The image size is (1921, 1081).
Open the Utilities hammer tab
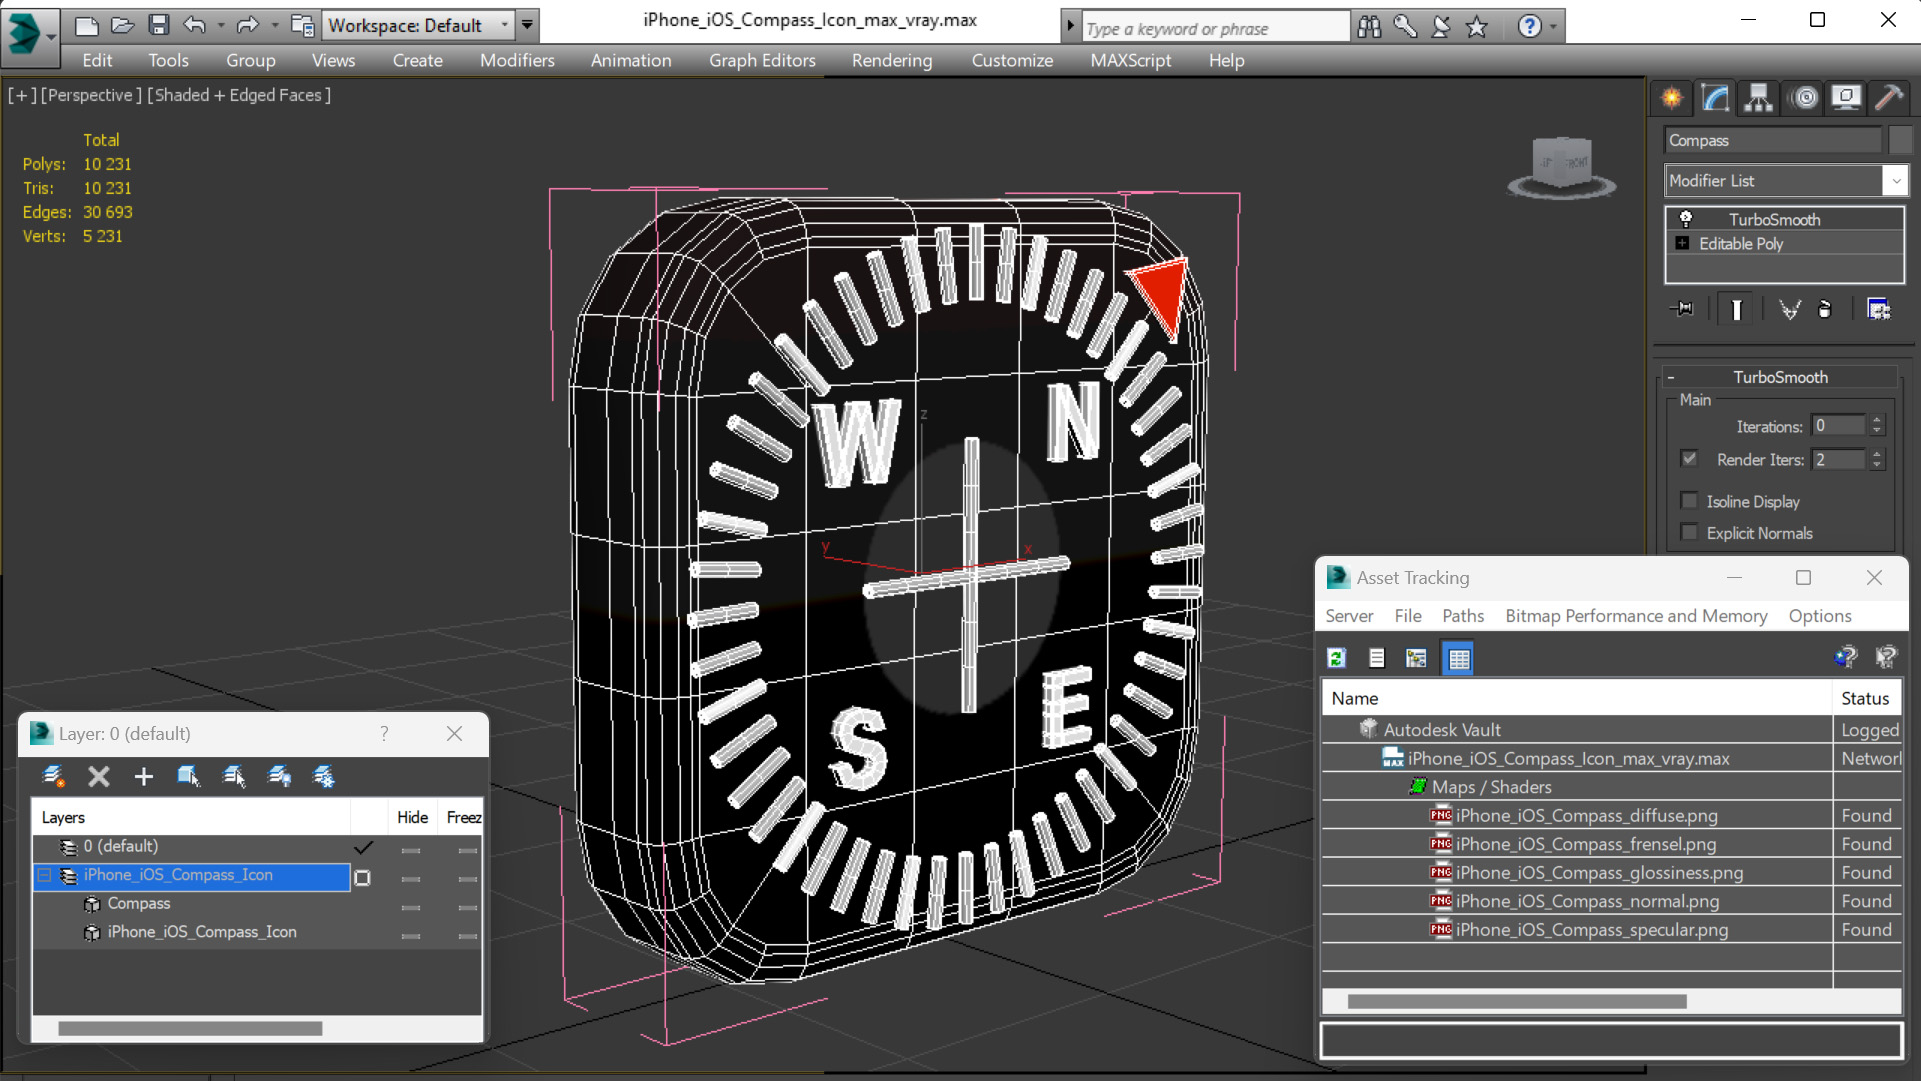[x=1889, y=98]
